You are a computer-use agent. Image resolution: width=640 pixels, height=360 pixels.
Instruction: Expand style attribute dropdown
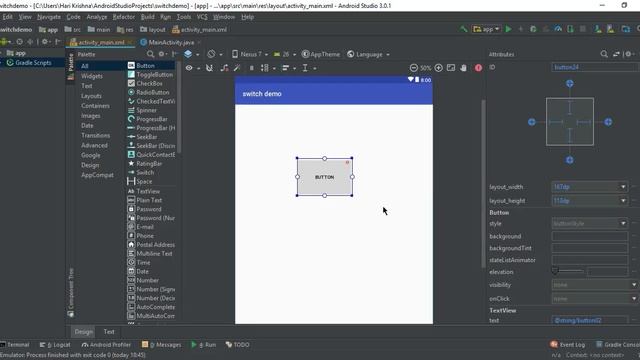623,223
